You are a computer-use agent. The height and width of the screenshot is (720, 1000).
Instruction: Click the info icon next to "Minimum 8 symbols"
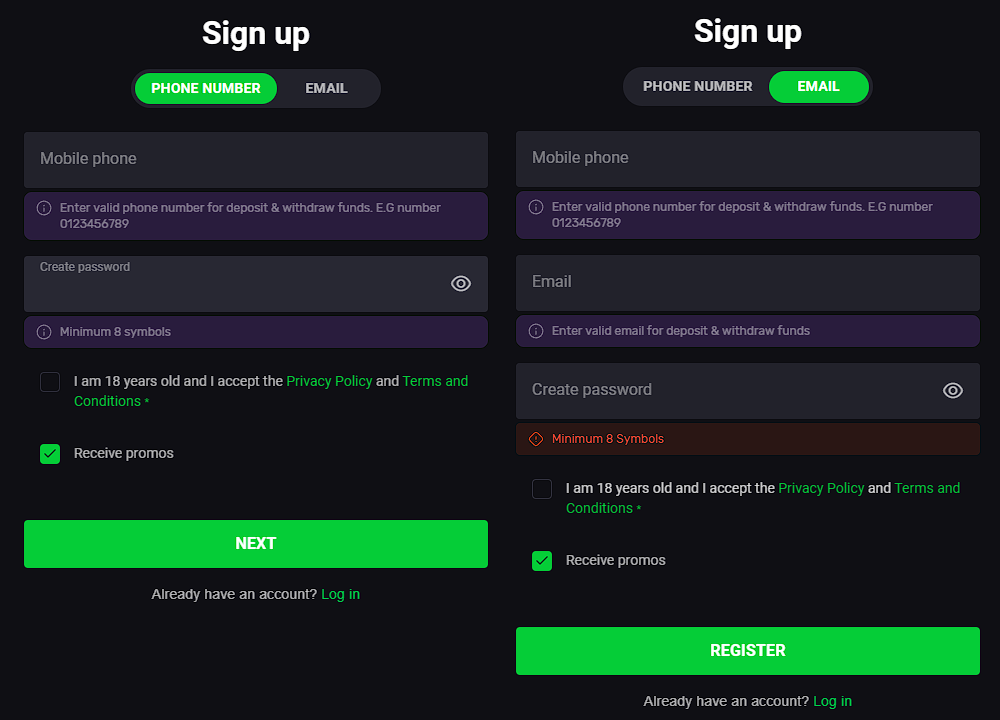tap(43, 331)
